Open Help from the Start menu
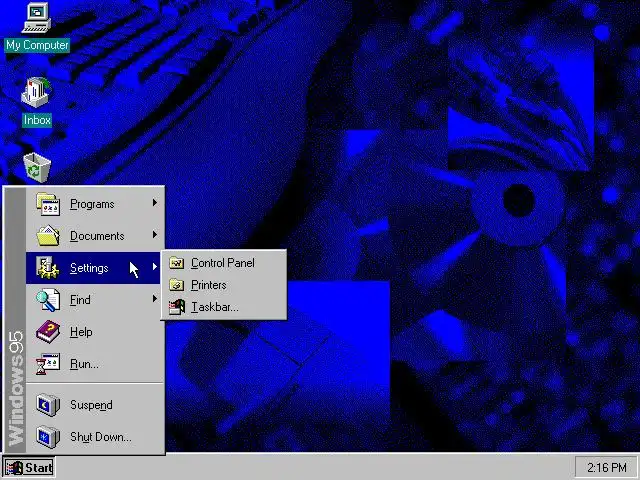640x480 pixels. click(x=95, y=332)
